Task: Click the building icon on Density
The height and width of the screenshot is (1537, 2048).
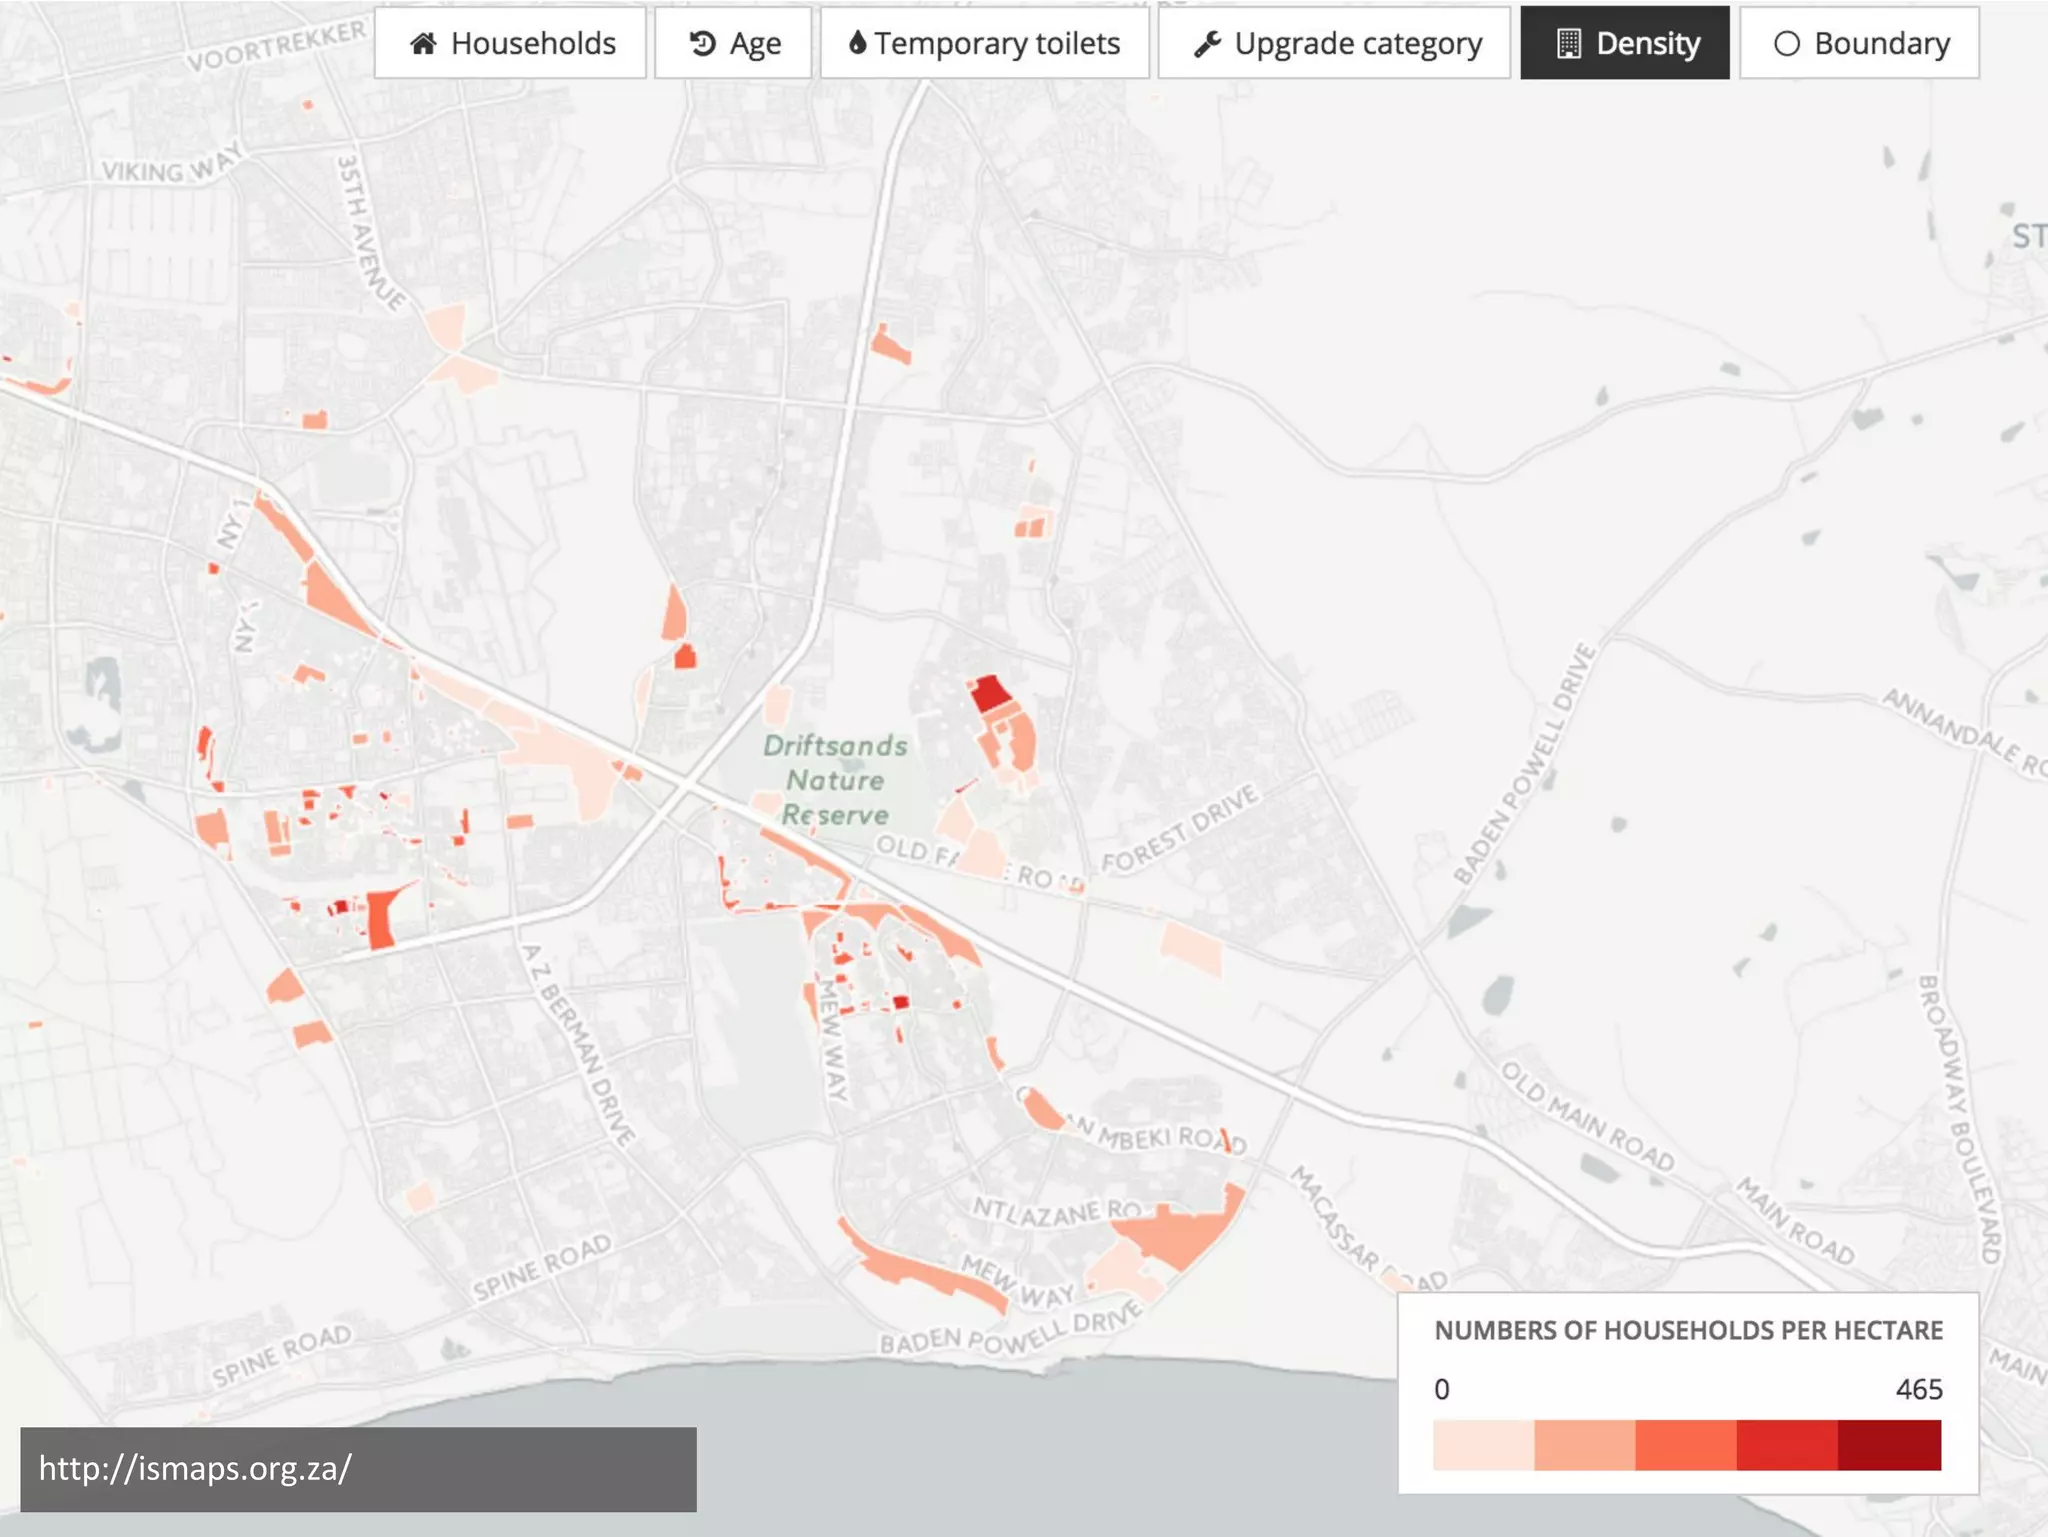Action: [1568, 43]
